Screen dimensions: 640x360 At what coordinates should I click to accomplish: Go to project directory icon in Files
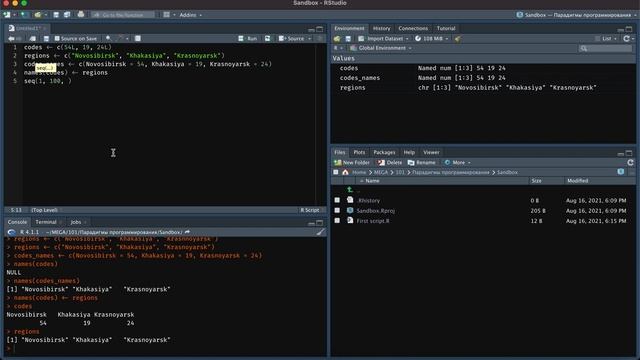(621, 172)
